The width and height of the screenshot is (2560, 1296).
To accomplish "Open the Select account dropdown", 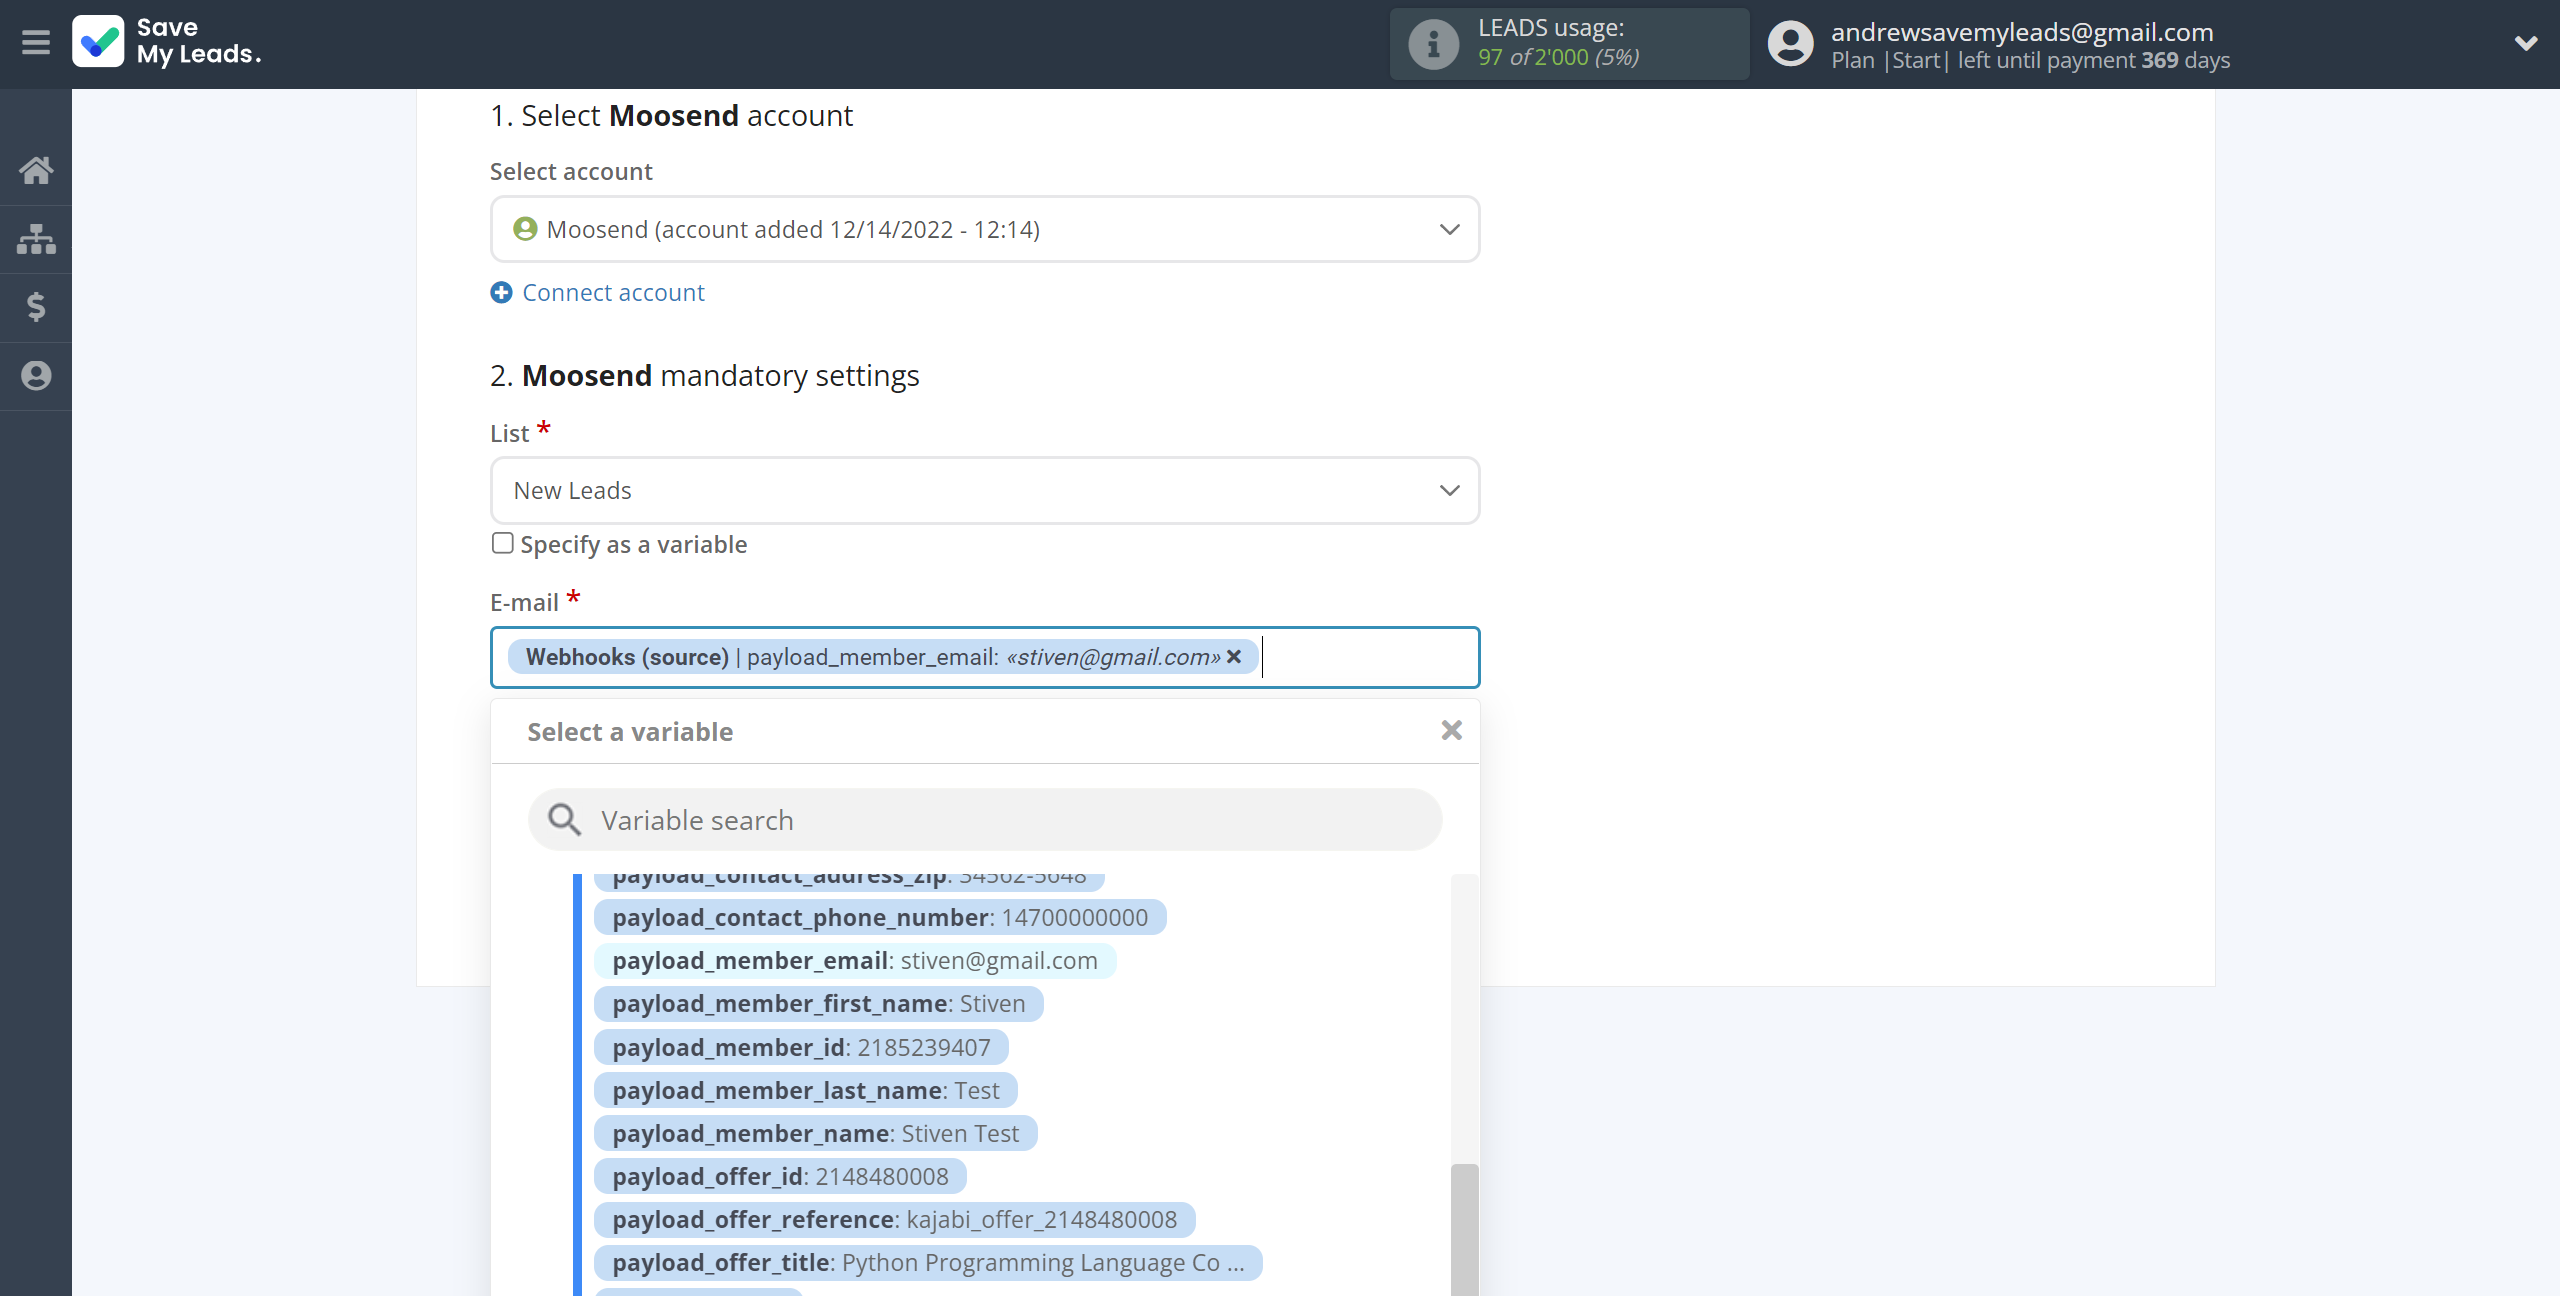I will coord(985,229).
